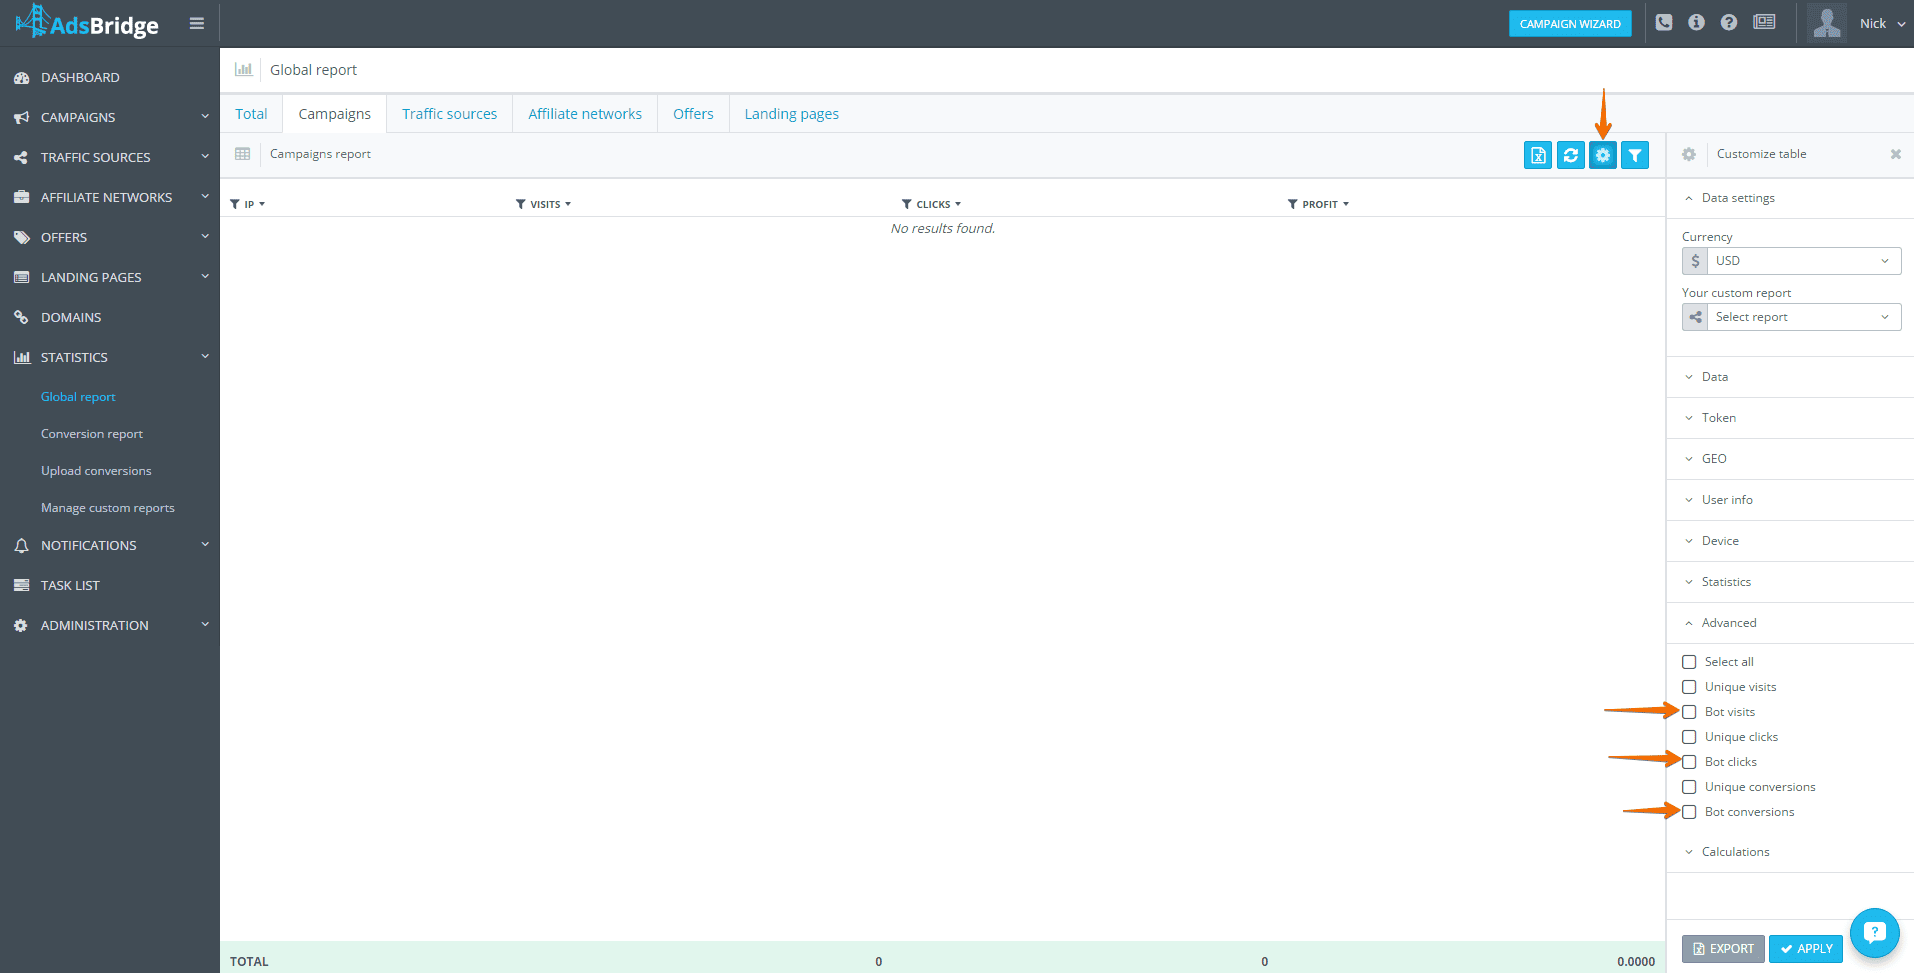Expand the Device section
This screenshot has width=1914, height=973.
pos(1790,541)
